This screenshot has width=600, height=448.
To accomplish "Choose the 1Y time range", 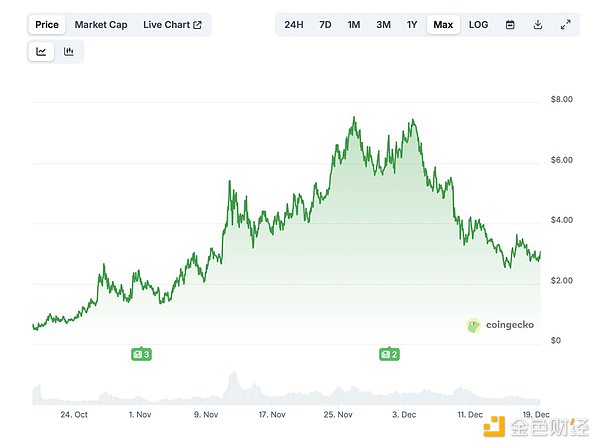I will 412,24.
